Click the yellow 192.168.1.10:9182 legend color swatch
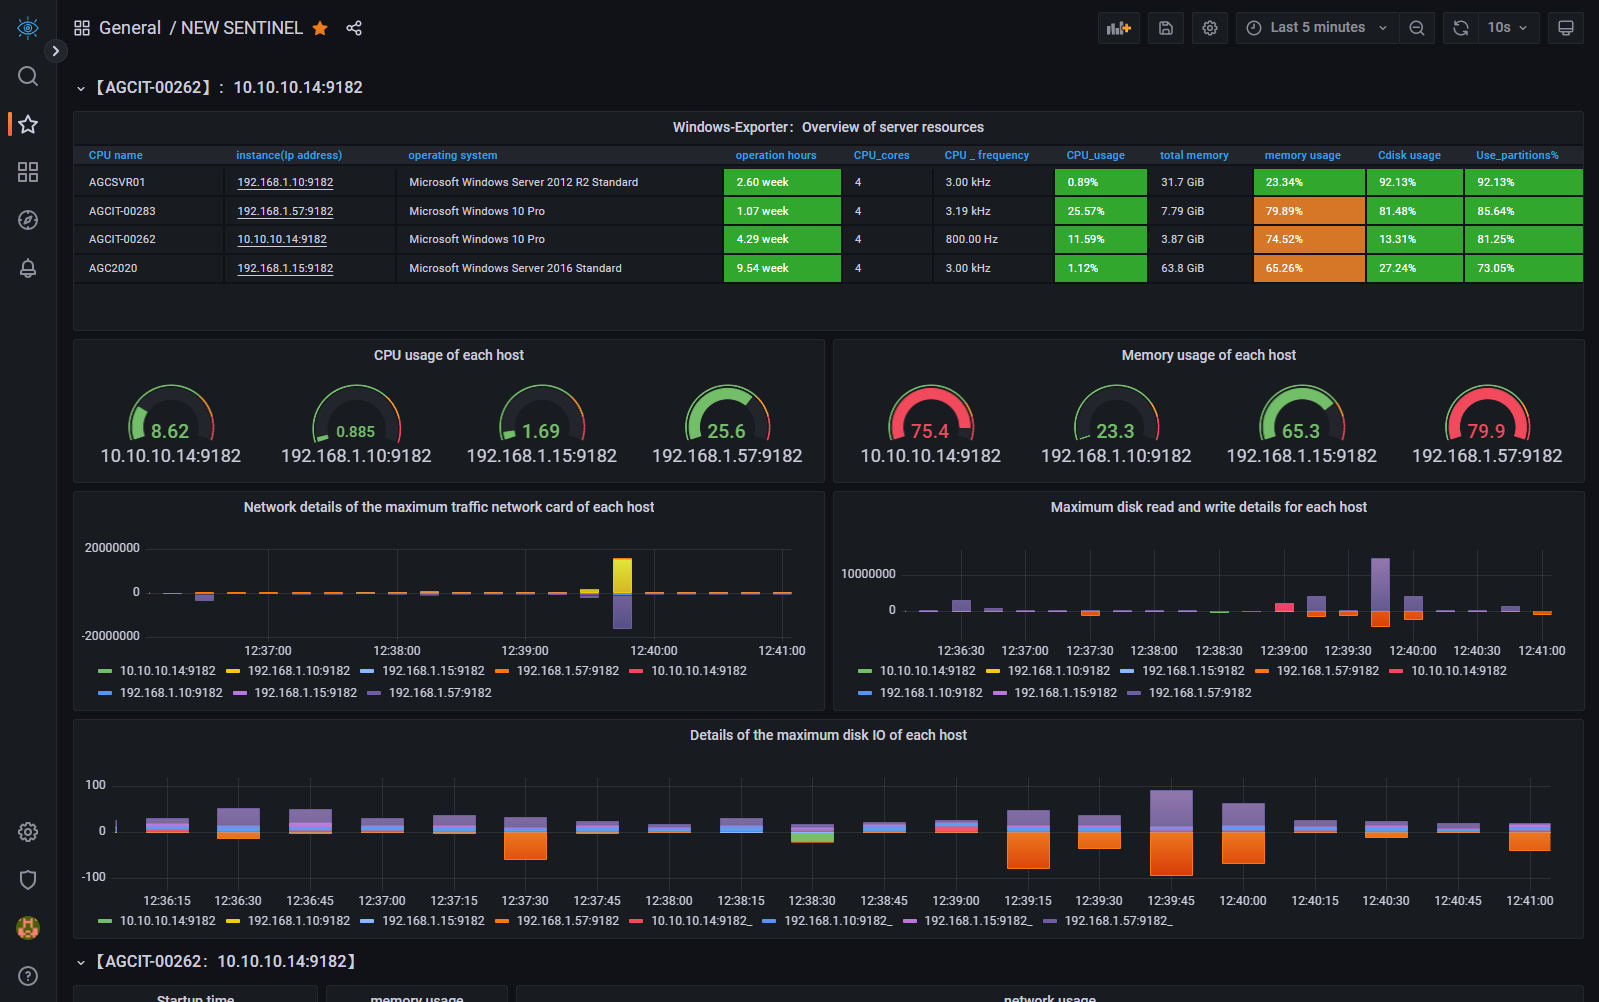Image resolution: width=1599 pixels, height=1002 pixels. (233, 671)
